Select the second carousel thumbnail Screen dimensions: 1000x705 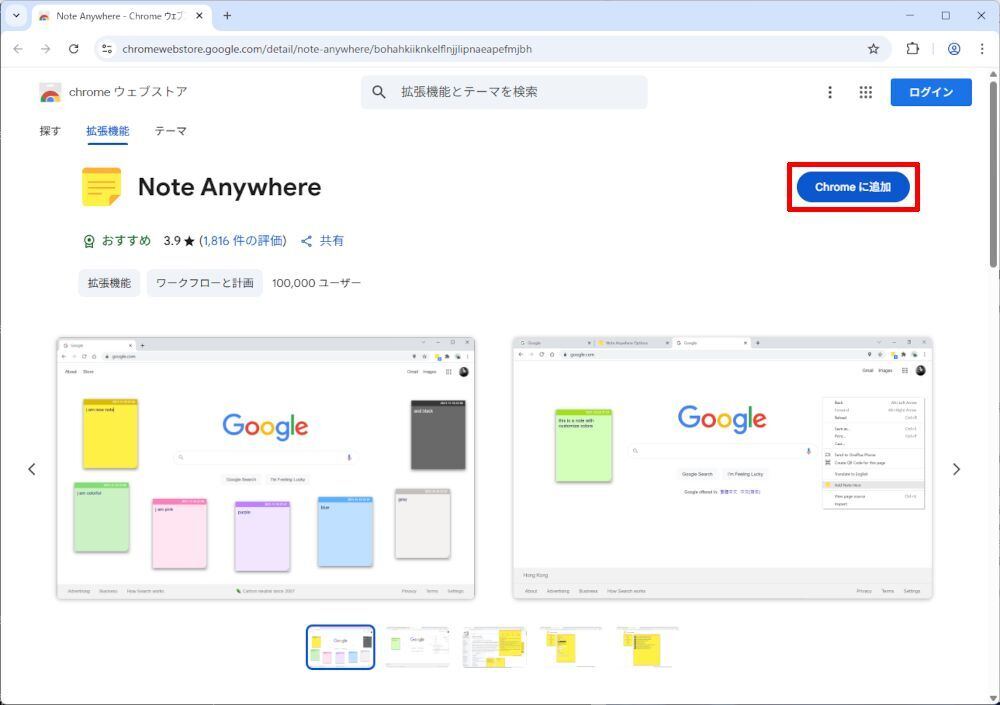coord(418,647)
